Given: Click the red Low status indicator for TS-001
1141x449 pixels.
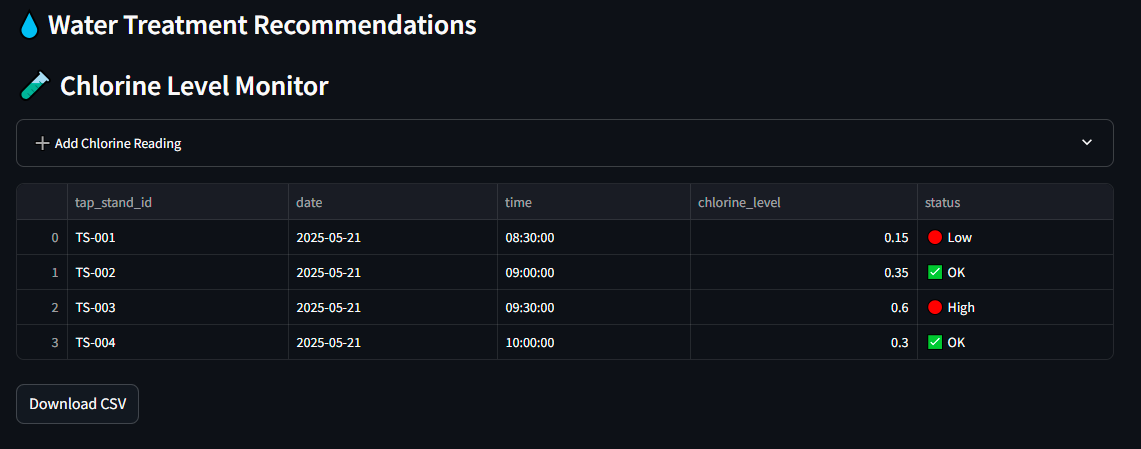Looking at the screenshot, I should click(935, 238).
